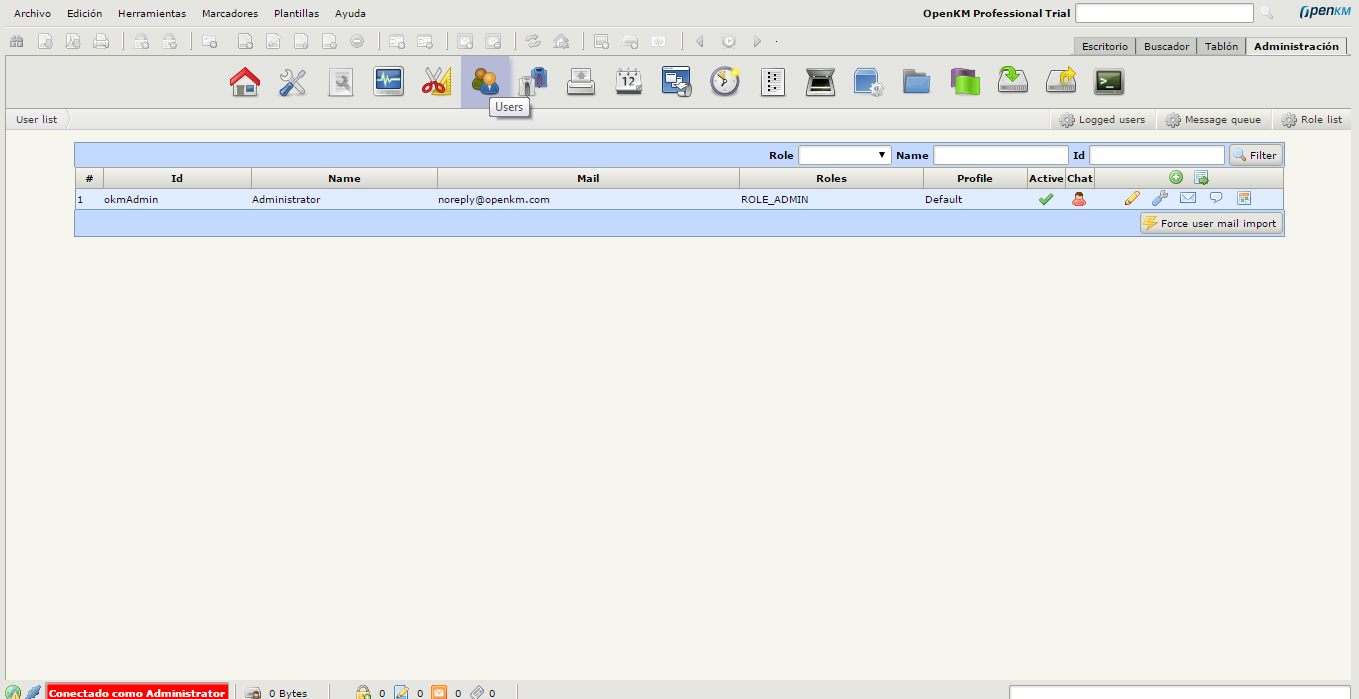Click the calendar icon showing 12
Viewport: 1359px width, 699px height.
click(629, 81)
